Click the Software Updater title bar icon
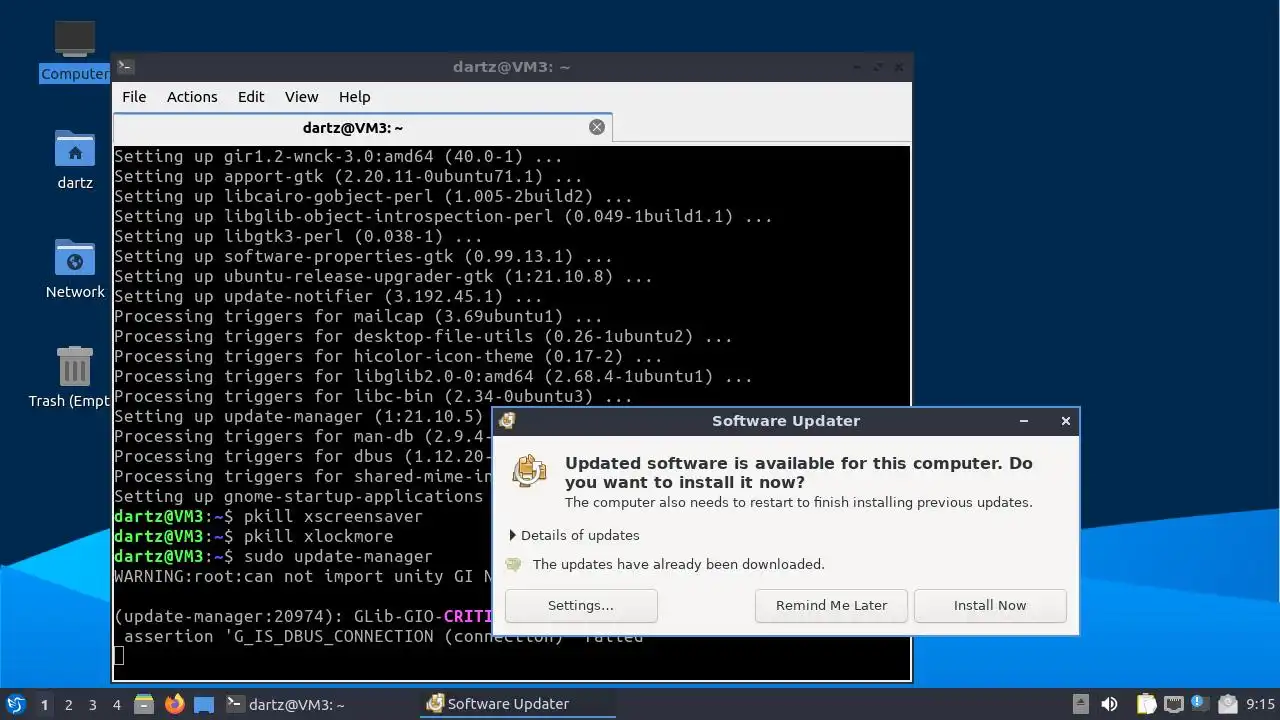Screen dimensions: 1280x720 point(507,421)
